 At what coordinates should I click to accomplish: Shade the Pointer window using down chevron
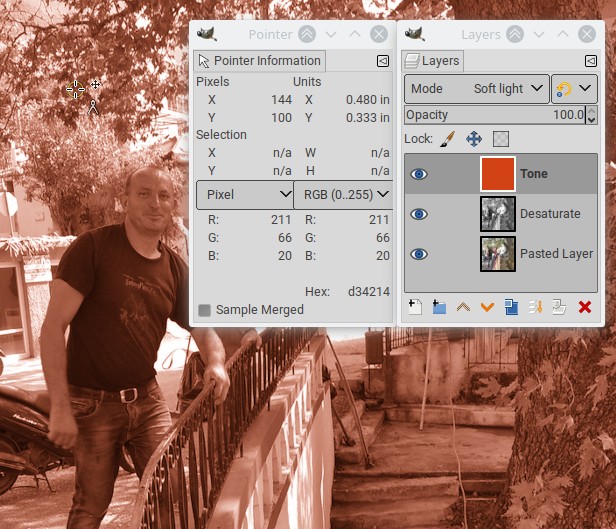click(331, 34)
